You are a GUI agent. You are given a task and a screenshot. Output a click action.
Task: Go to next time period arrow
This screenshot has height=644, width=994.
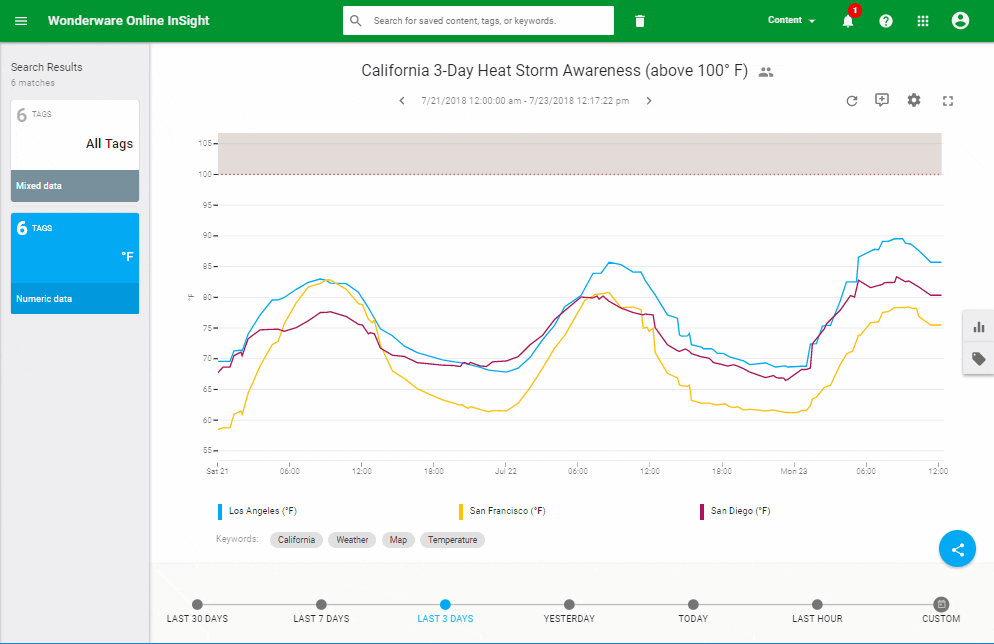tap(649, 101)
